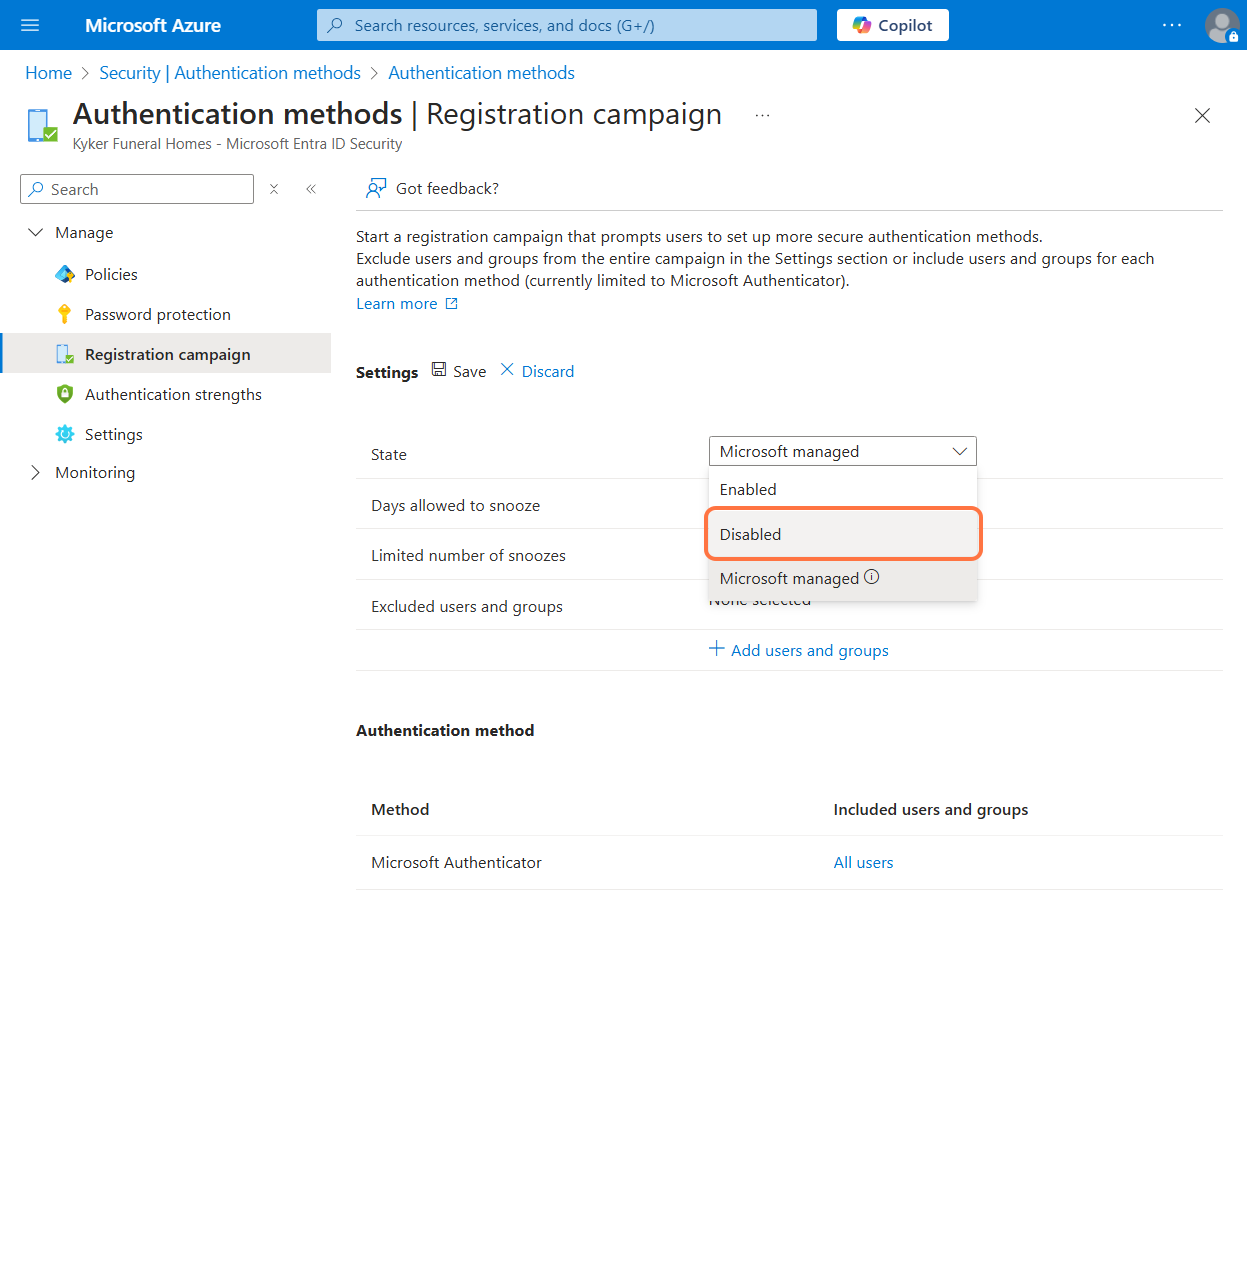Click the sidebar Search box
Viewport: 1247px width, 1263px height.
click(137, 189)
